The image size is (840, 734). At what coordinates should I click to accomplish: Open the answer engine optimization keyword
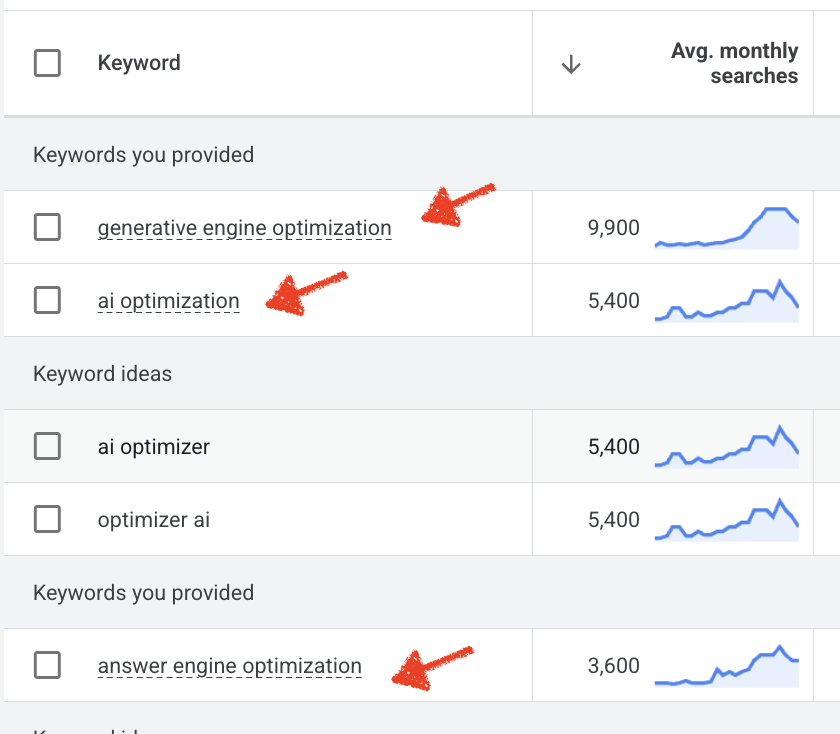click(x=229, y=666)
